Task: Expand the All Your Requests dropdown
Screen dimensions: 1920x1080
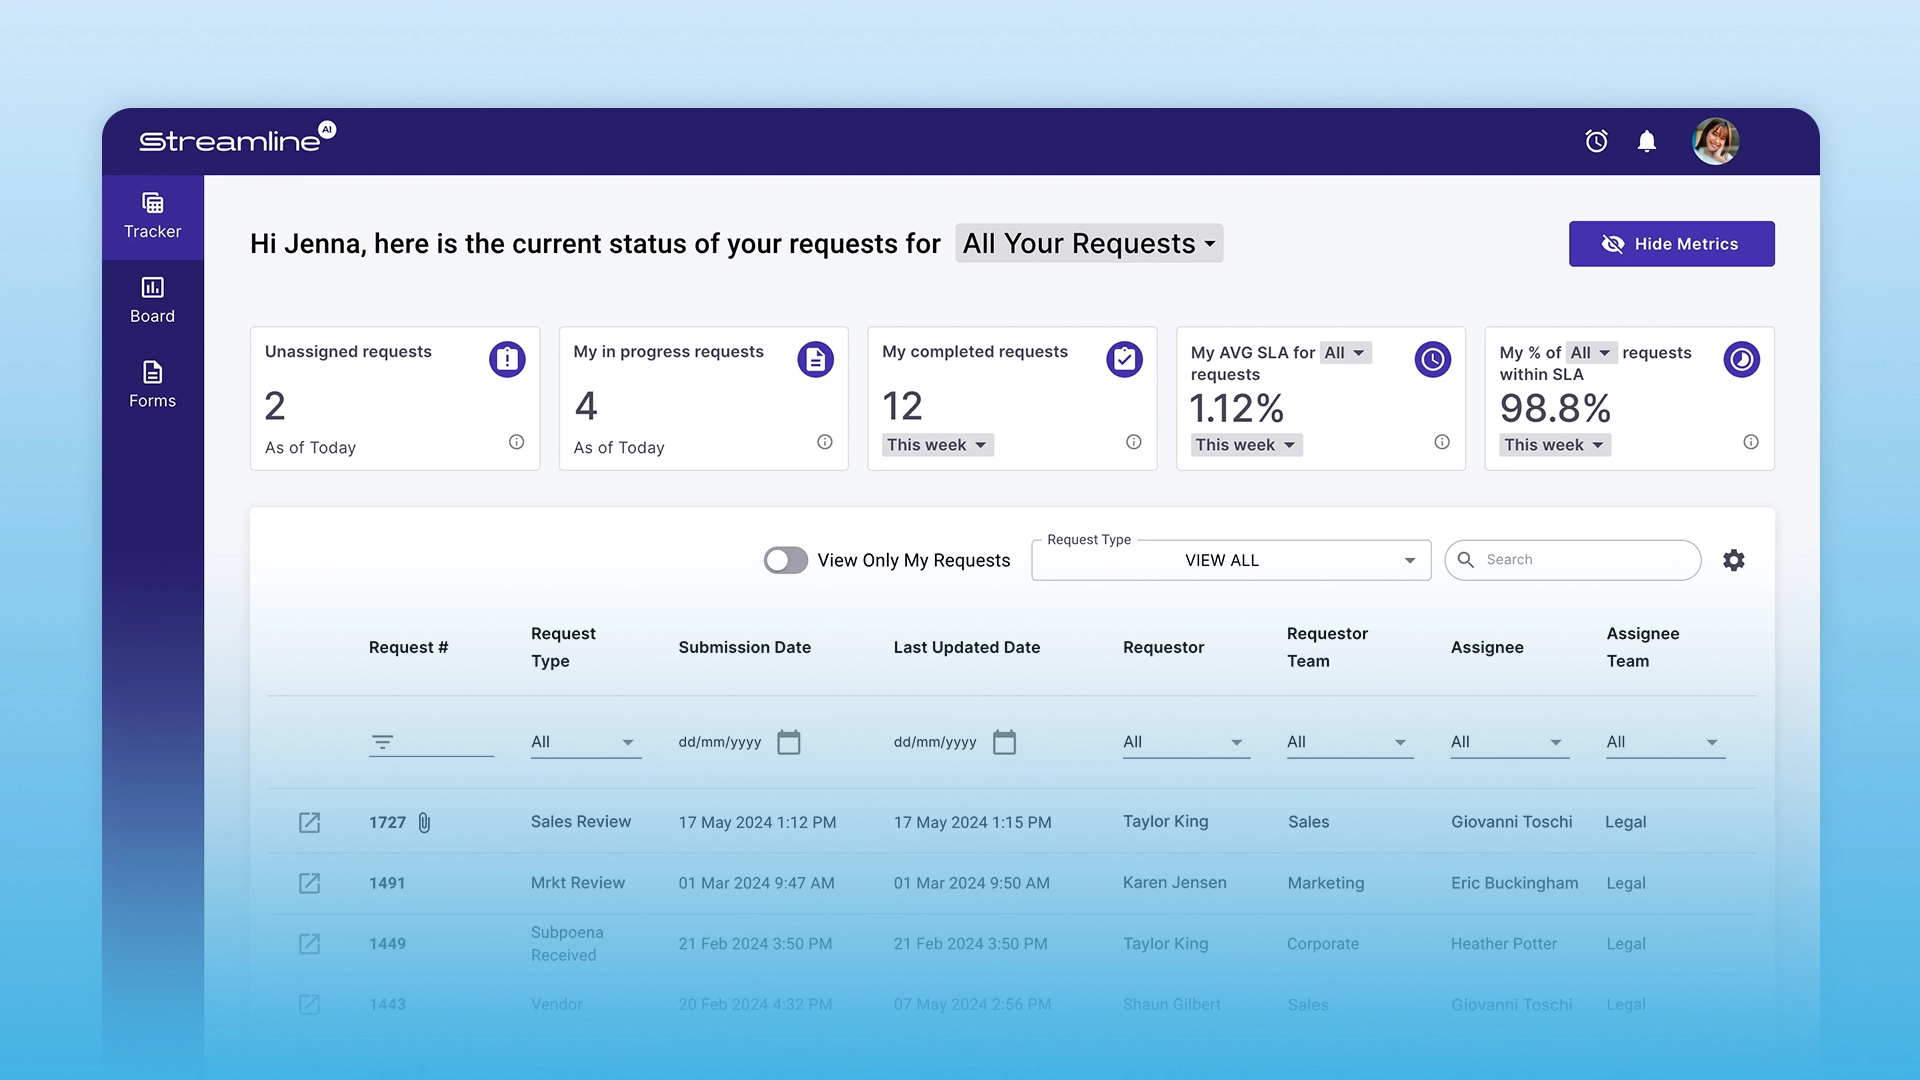Action: click(x=1089, y=243)
